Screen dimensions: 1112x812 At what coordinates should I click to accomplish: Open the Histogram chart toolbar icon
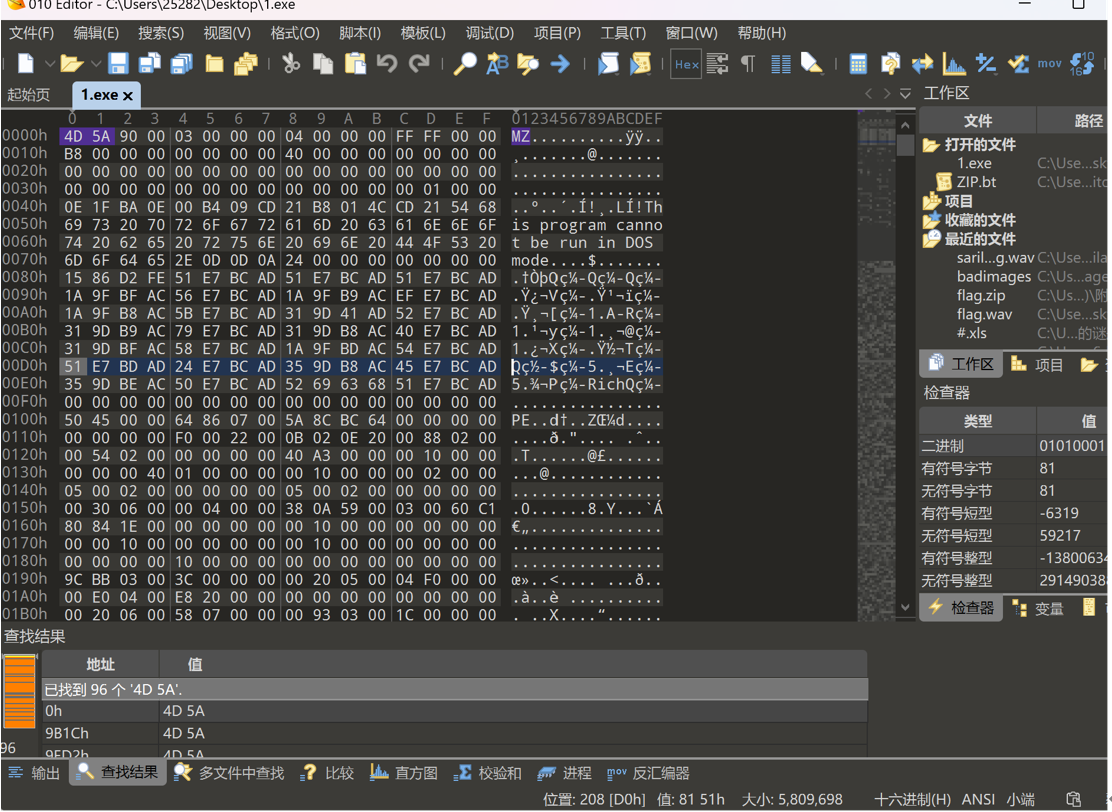click(x=954, y=64)
